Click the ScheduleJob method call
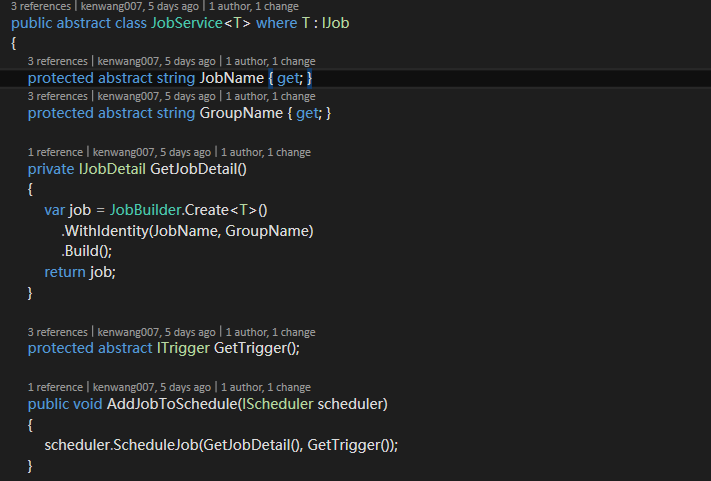The image size is (711, 481). click(x=156, y=445)
